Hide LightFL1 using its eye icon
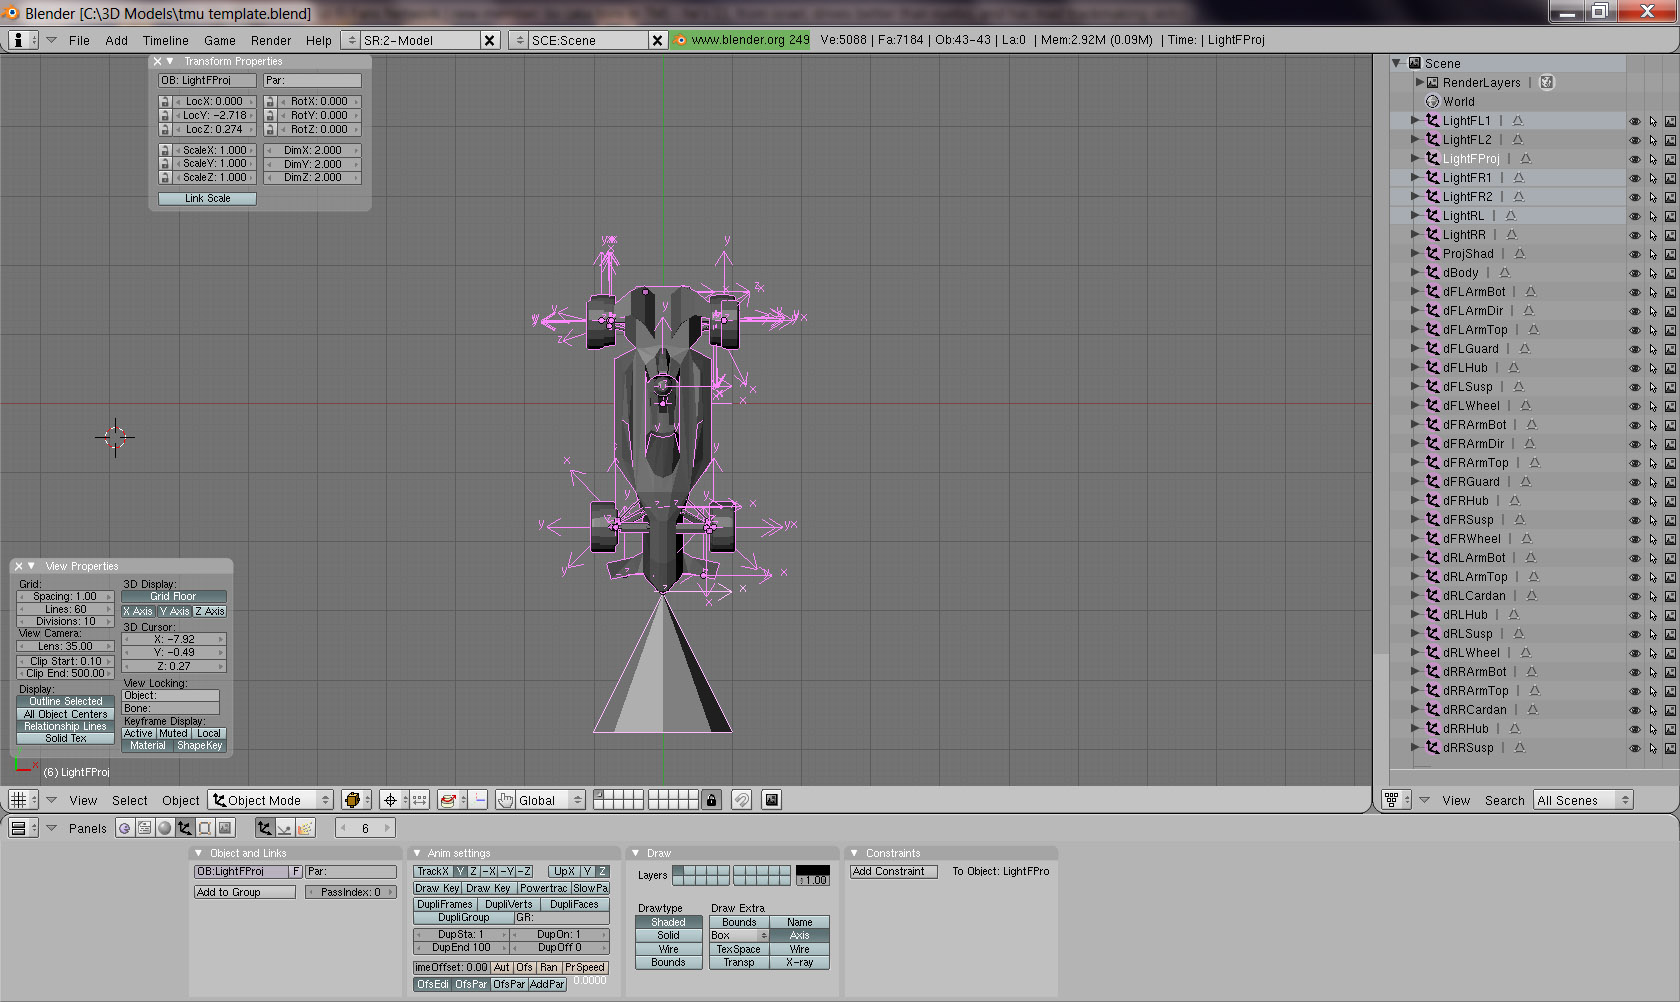This screenshot has height=1002, width=1680. 1635,121
